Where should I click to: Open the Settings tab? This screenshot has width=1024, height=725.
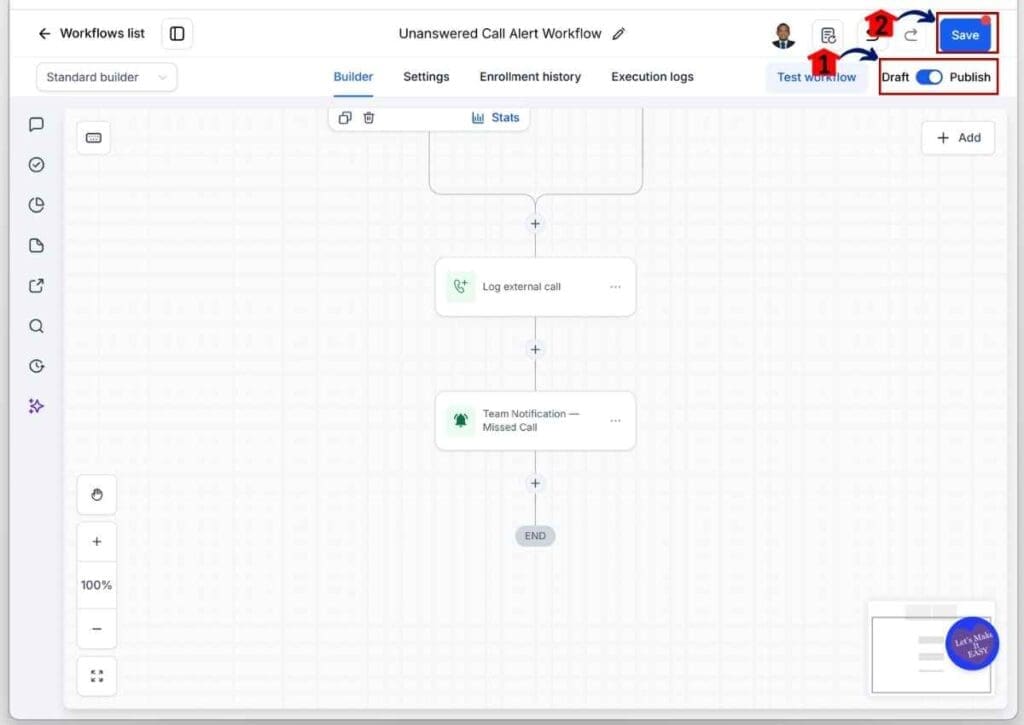tap(426, 76)
